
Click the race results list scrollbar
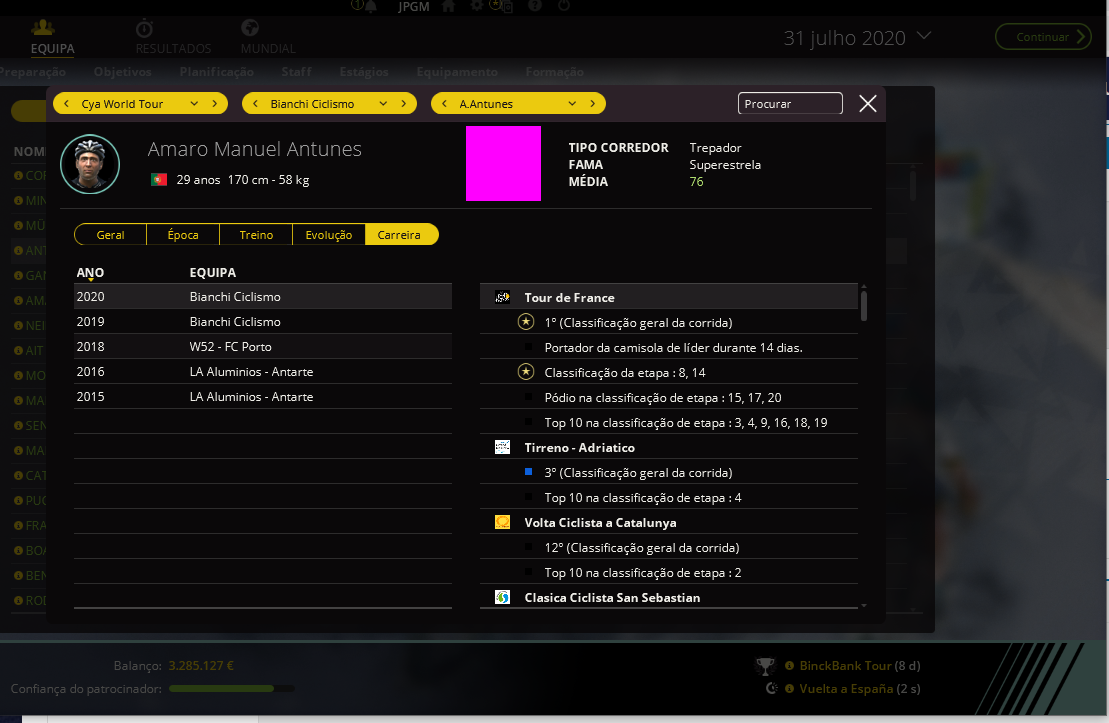click(x=864, y=306)
